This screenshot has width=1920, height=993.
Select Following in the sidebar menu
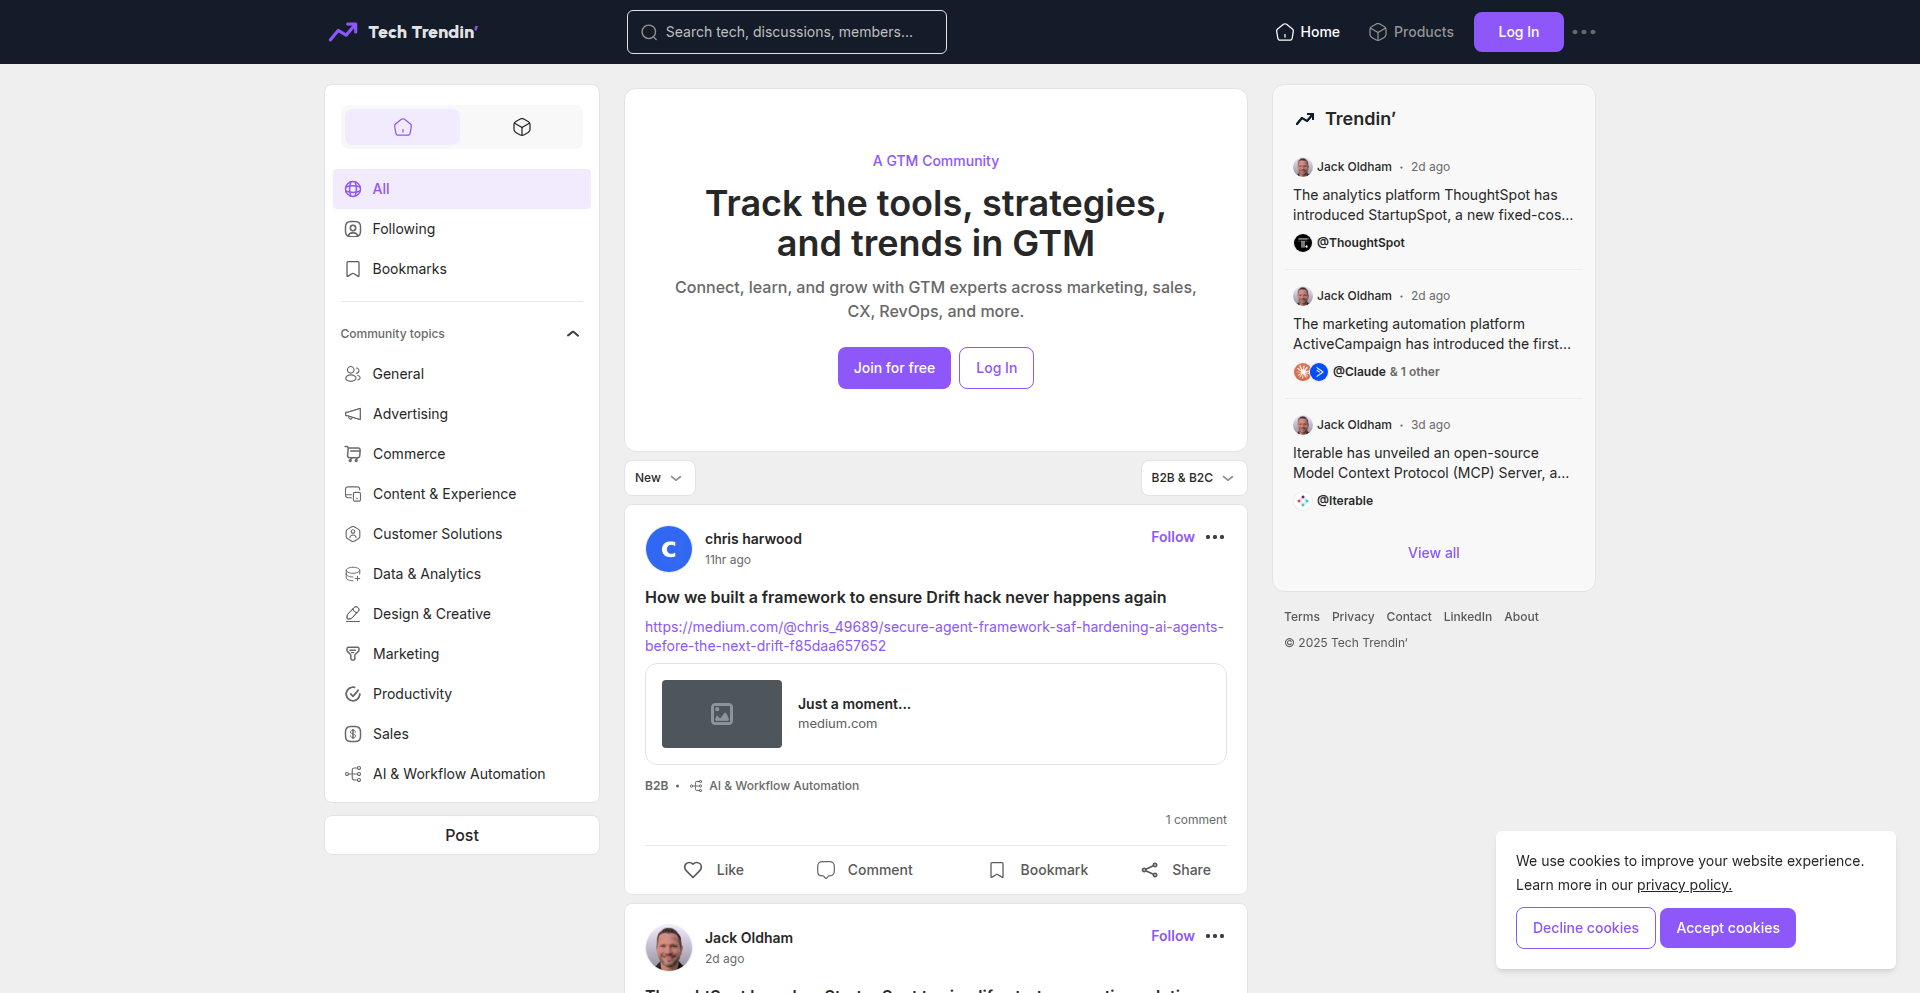[404, 229]
